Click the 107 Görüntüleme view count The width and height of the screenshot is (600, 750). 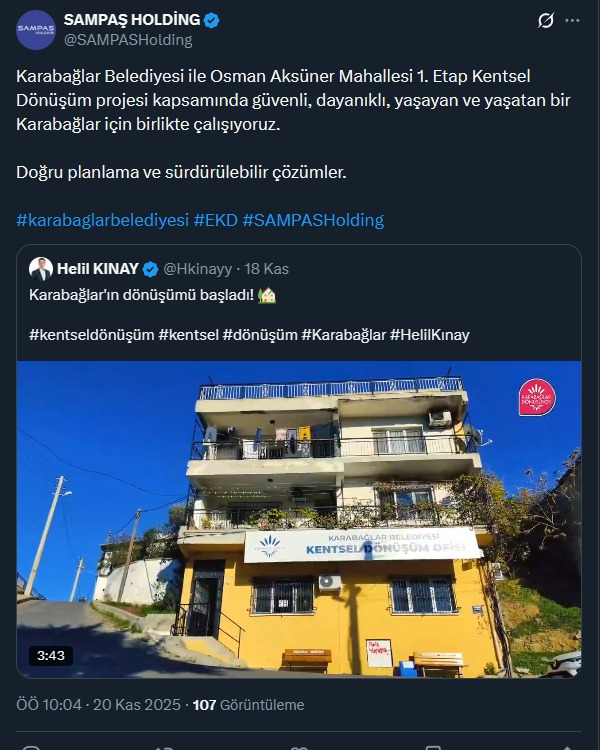click(248, 705)
